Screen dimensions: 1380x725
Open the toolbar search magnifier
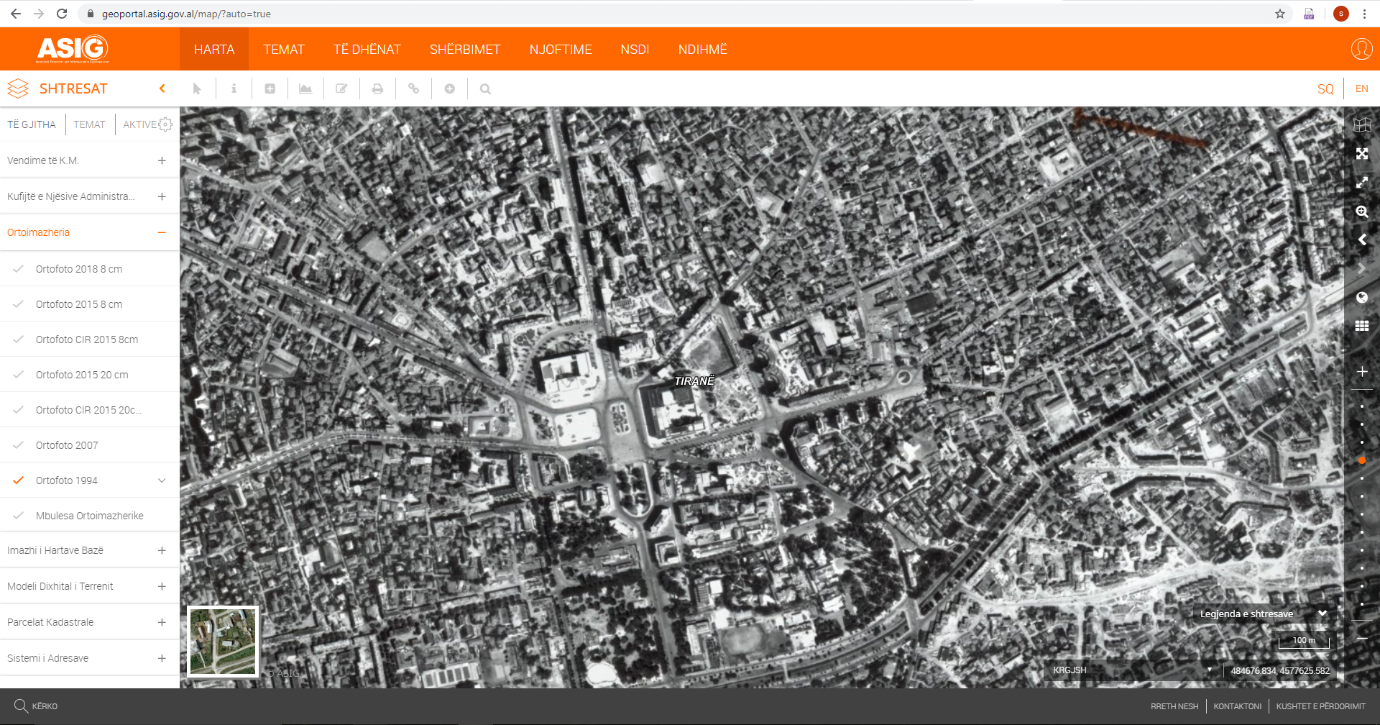[486, 88]
